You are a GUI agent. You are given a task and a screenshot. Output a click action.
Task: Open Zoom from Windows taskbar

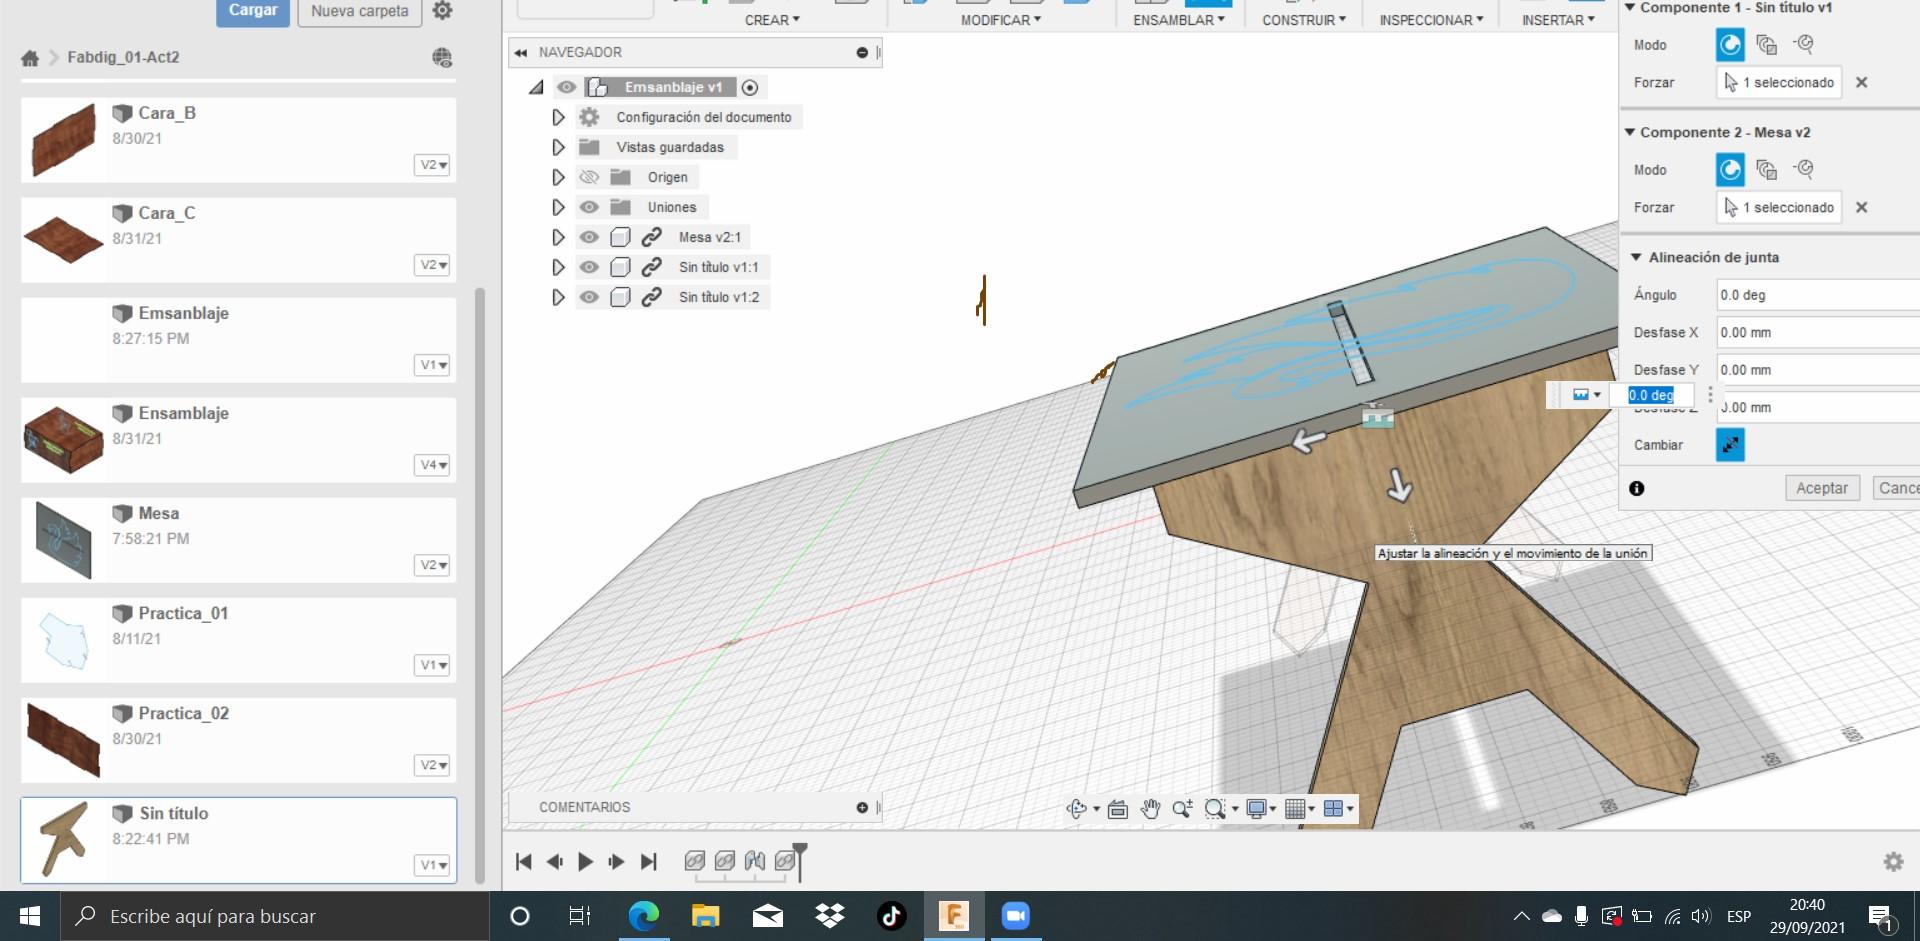tap(1015, 916)
